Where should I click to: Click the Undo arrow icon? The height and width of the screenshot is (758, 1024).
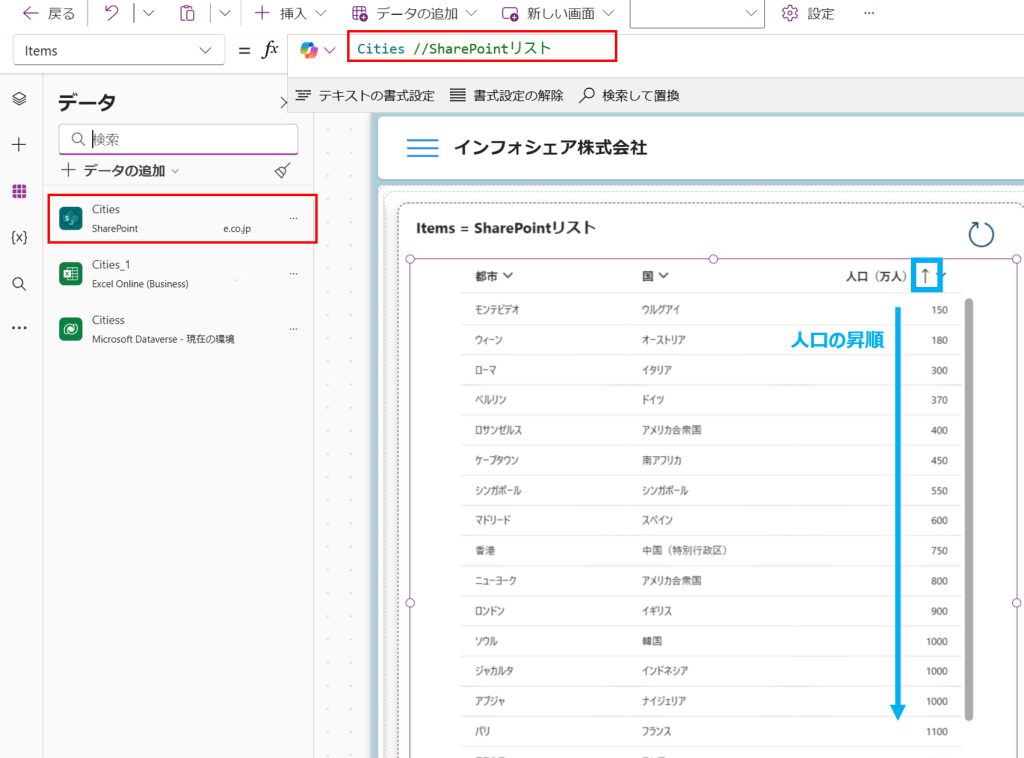(111, 14)
